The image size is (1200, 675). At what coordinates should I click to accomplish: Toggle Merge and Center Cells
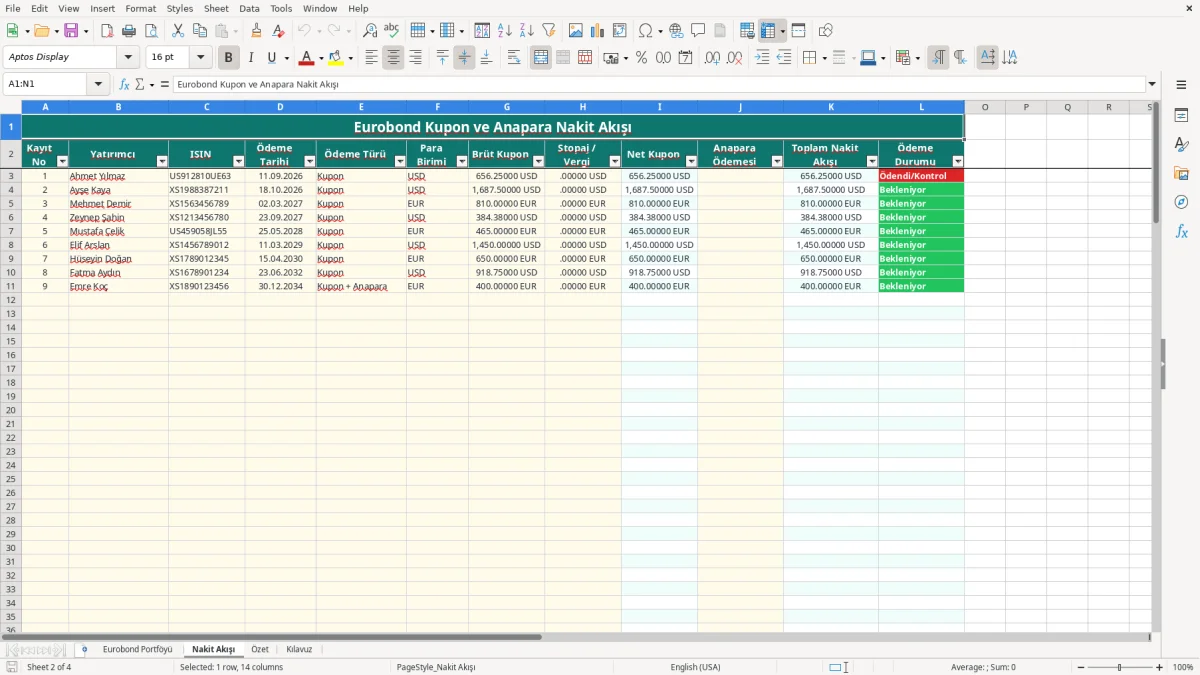click(541, 58)
